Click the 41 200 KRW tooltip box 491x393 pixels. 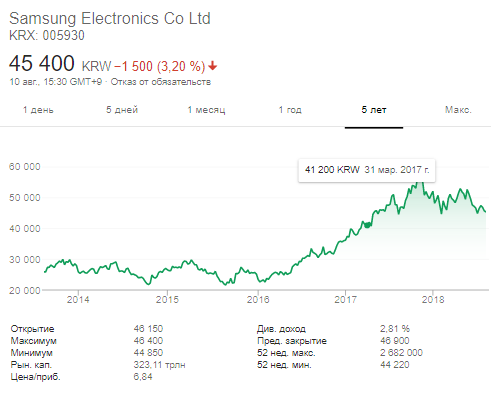click(367, 170)
